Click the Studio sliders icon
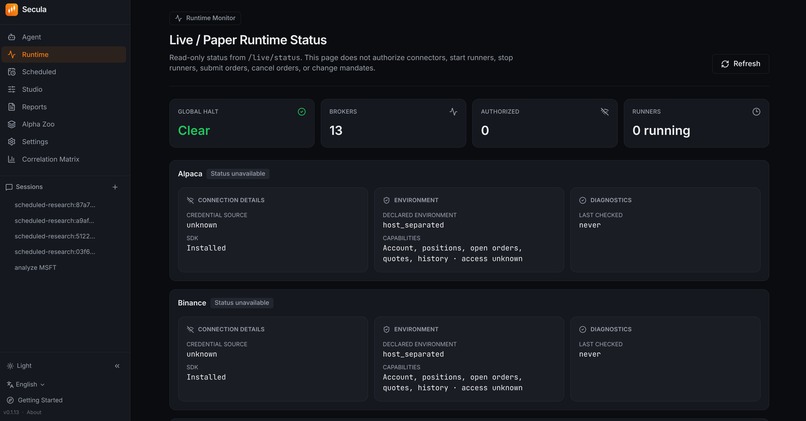806x421 pixels. (11, 89)
